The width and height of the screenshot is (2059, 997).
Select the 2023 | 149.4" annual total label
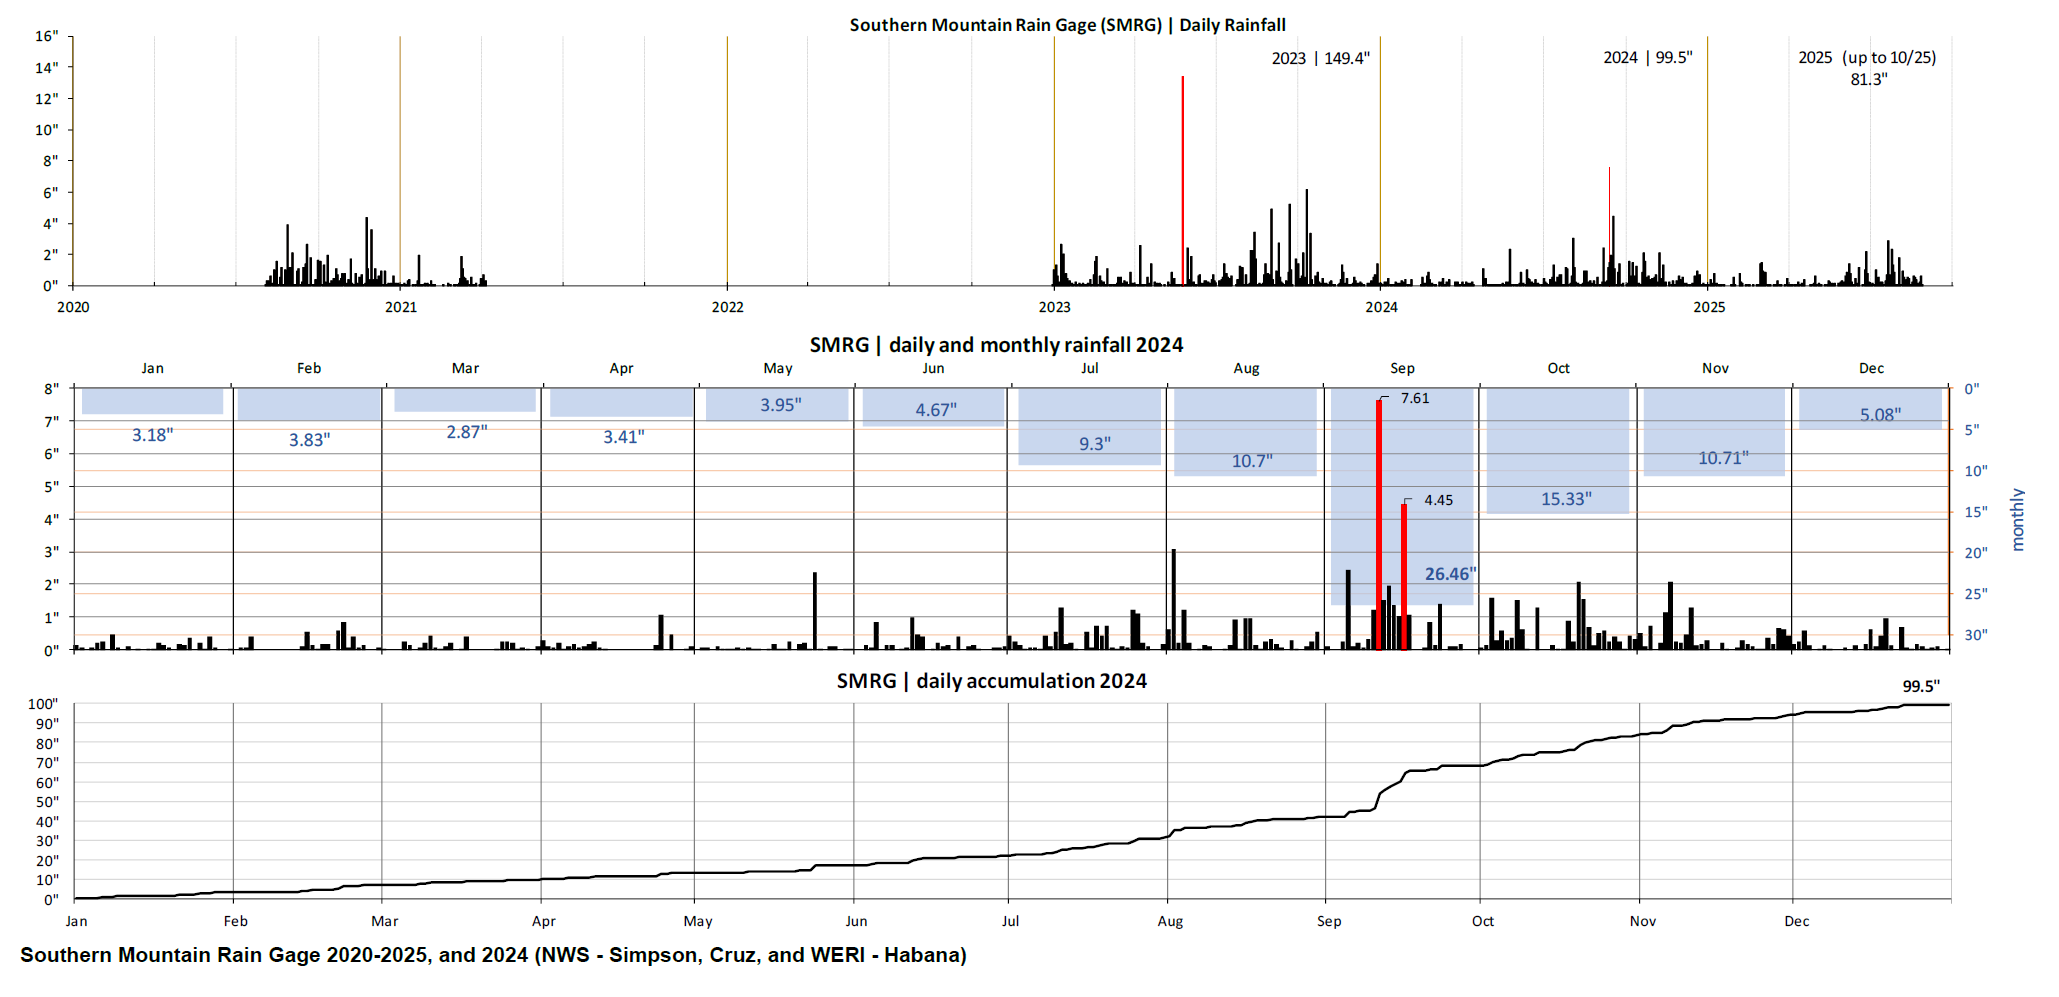[1320, 58]
